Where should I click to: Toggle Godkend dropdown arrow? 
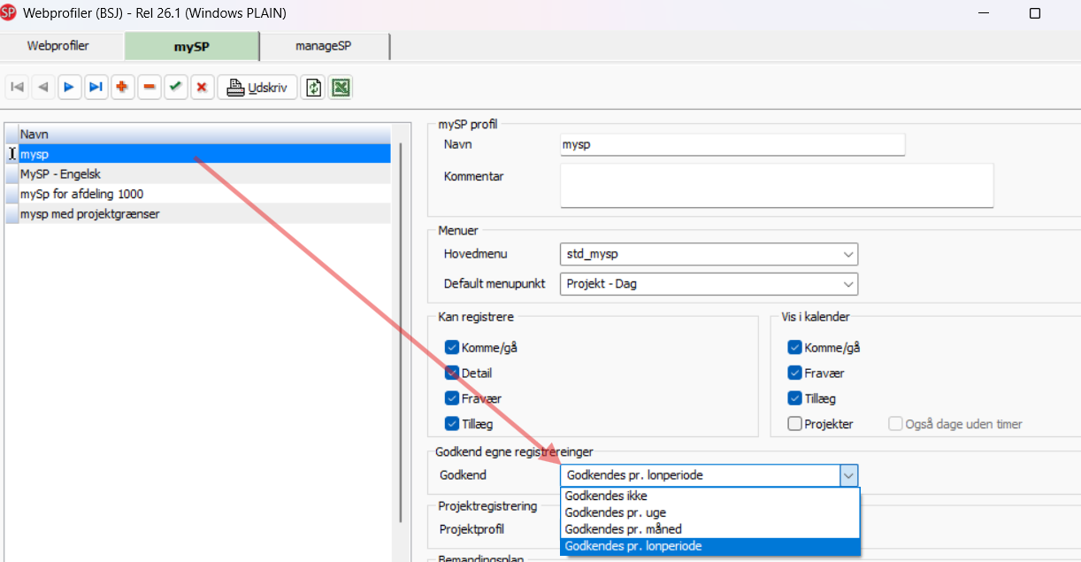coord(849,475)
